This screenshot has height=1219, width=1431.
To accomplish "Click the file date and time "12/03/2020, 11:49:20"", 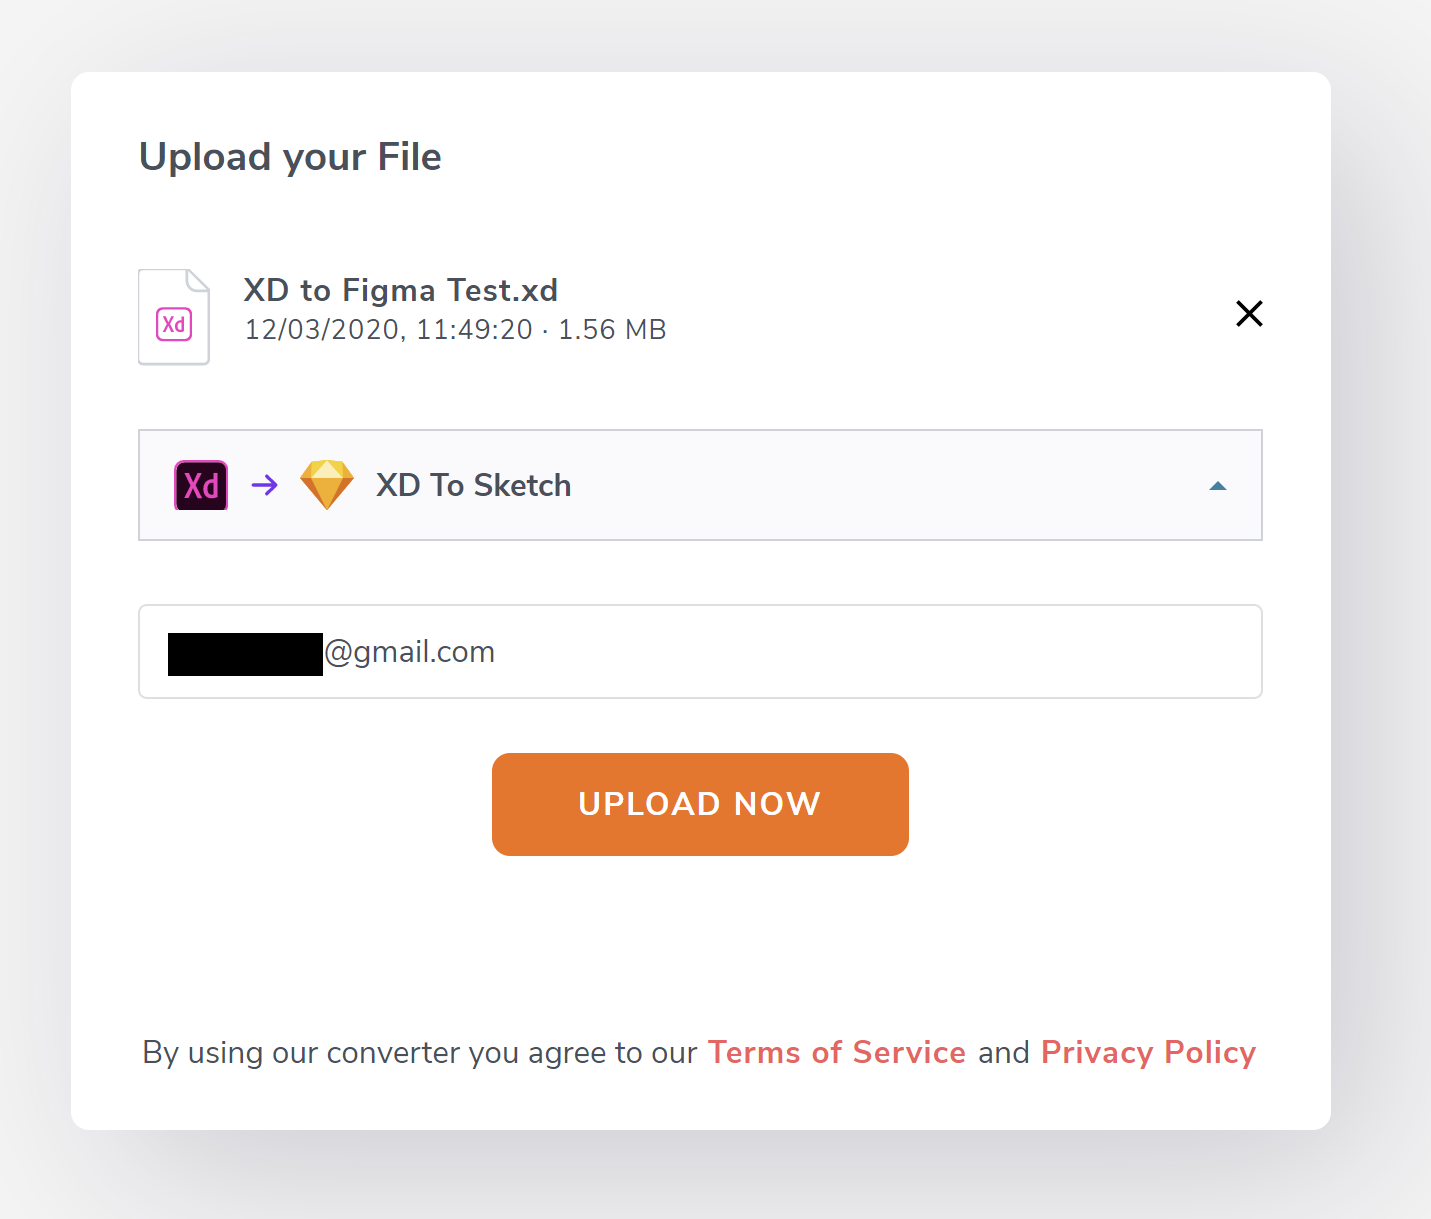I will [388, 330].
